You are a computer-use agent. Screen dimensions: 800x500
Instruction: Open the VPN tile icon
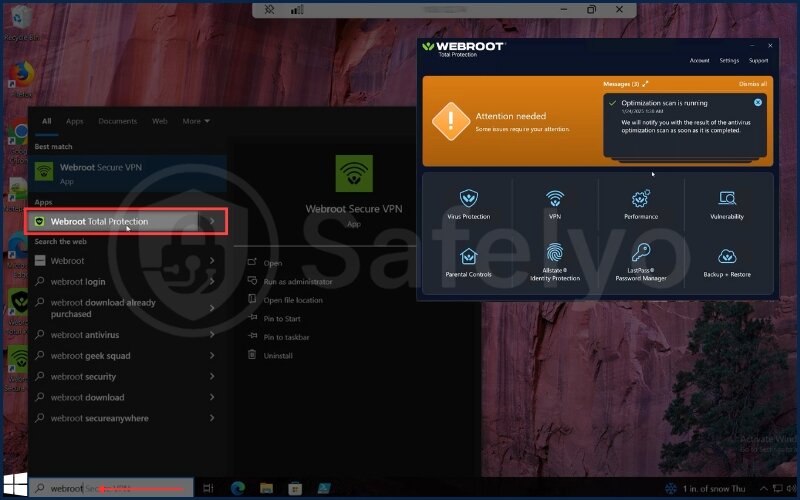click(555, 198)
